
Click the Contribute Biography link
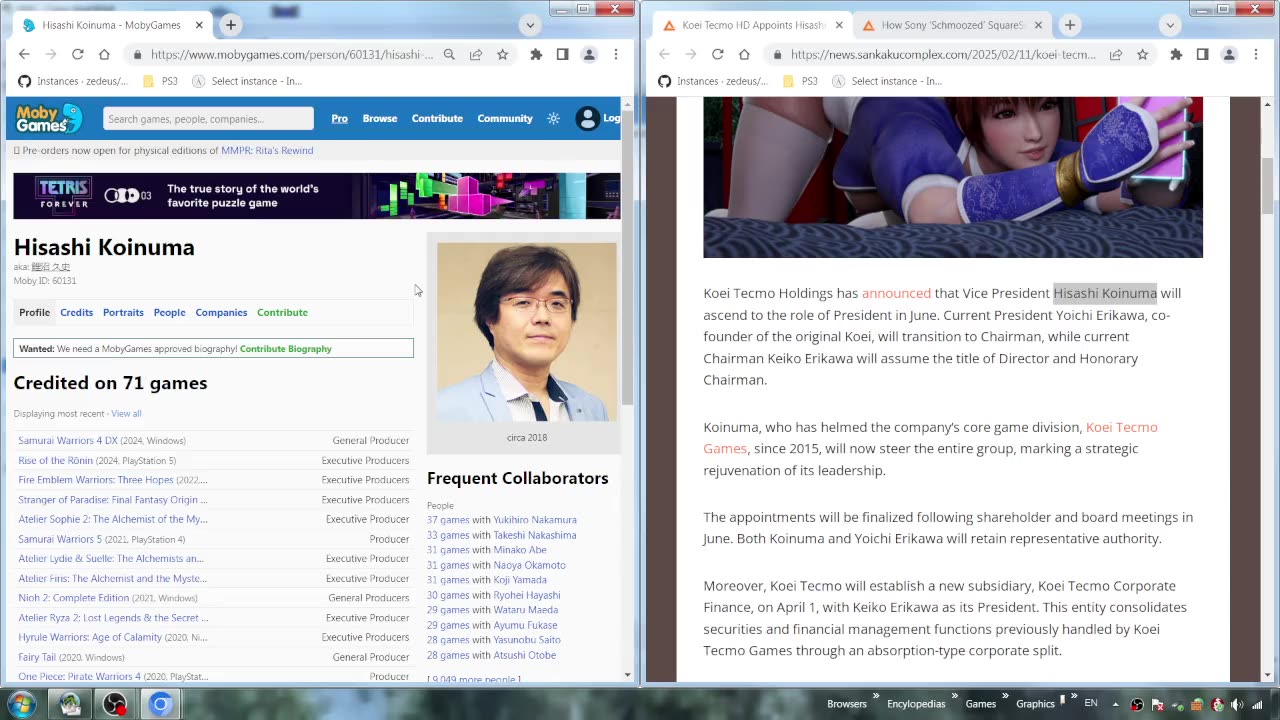click(286, 349)
